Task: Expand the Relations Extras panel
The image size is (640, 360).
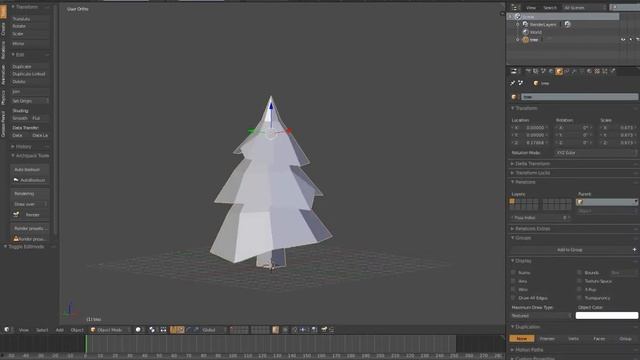Action: [x=532, y=229]
